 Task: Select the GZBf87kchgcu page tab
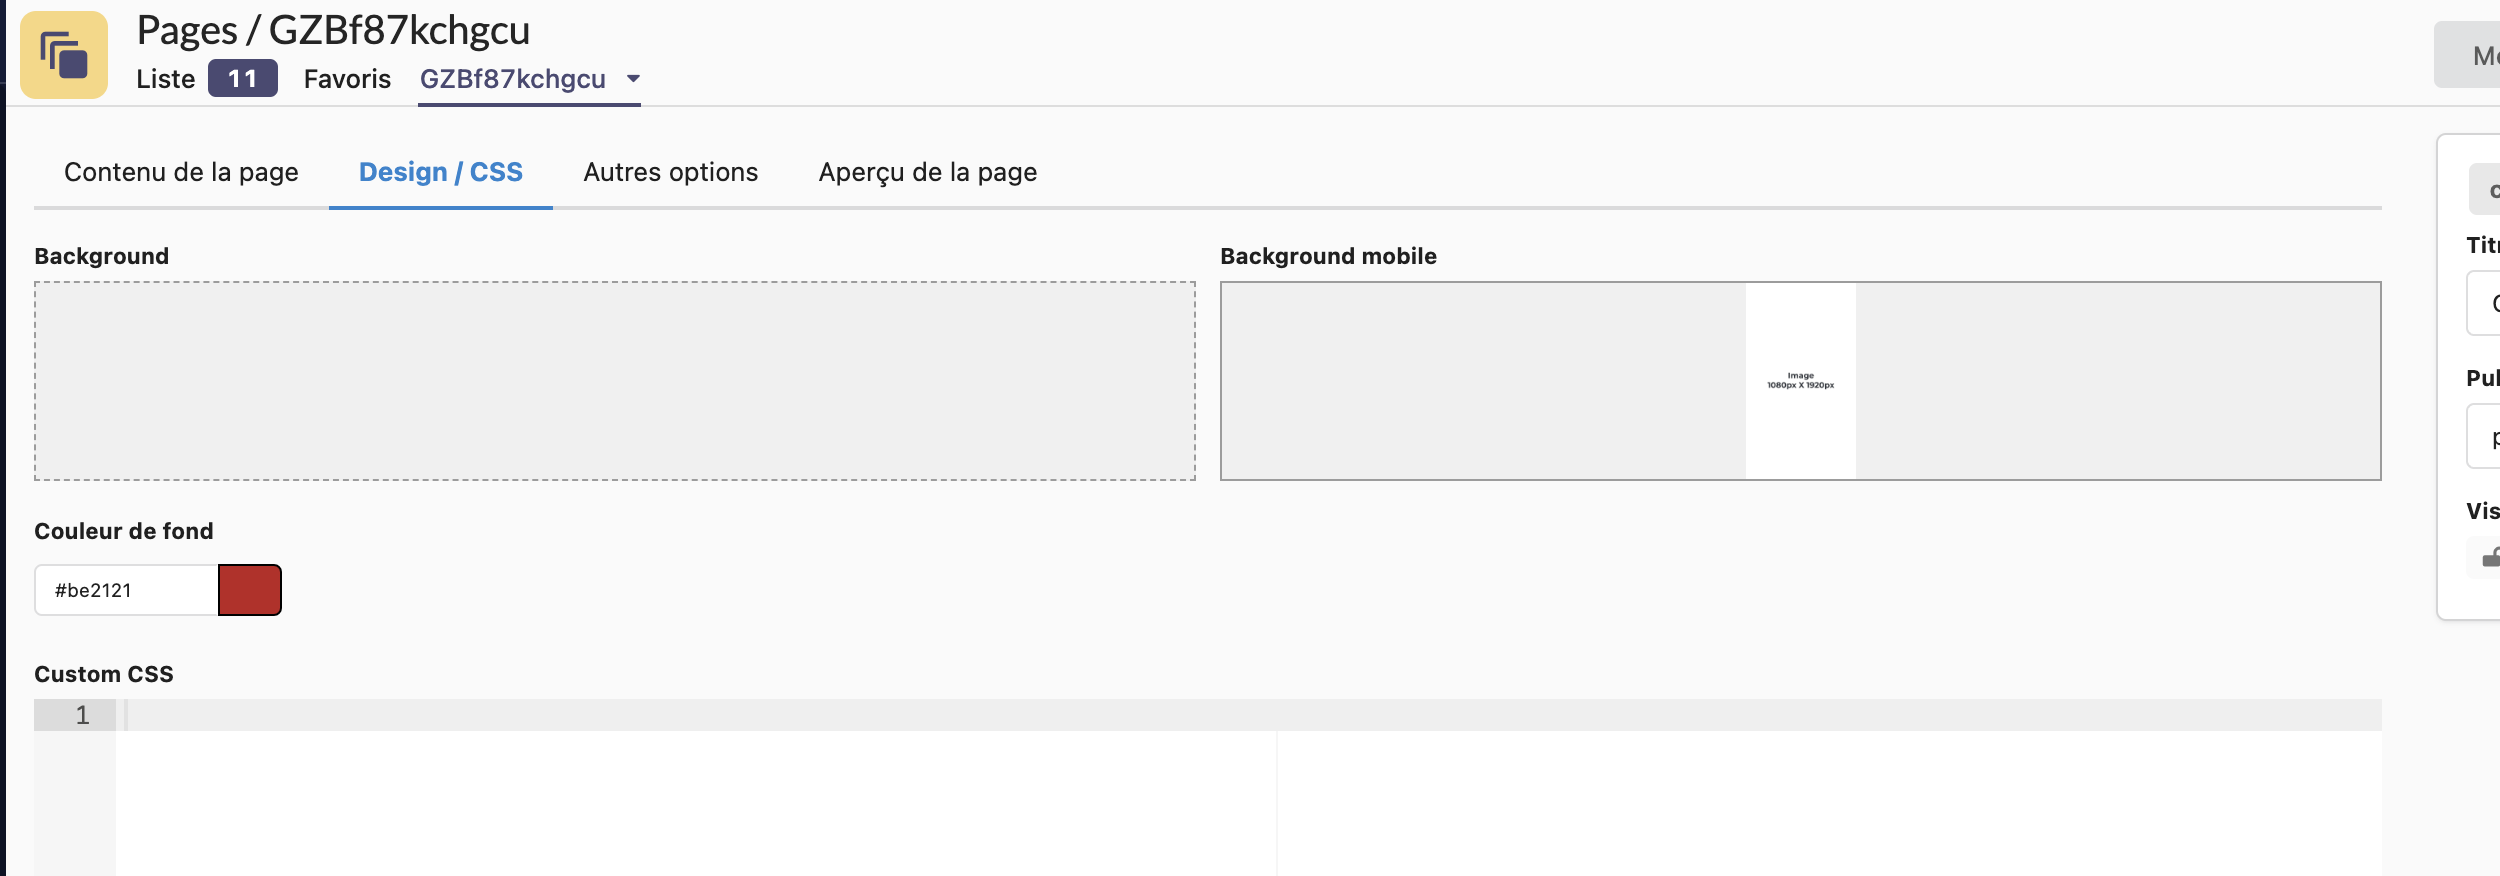click(512, 79)
